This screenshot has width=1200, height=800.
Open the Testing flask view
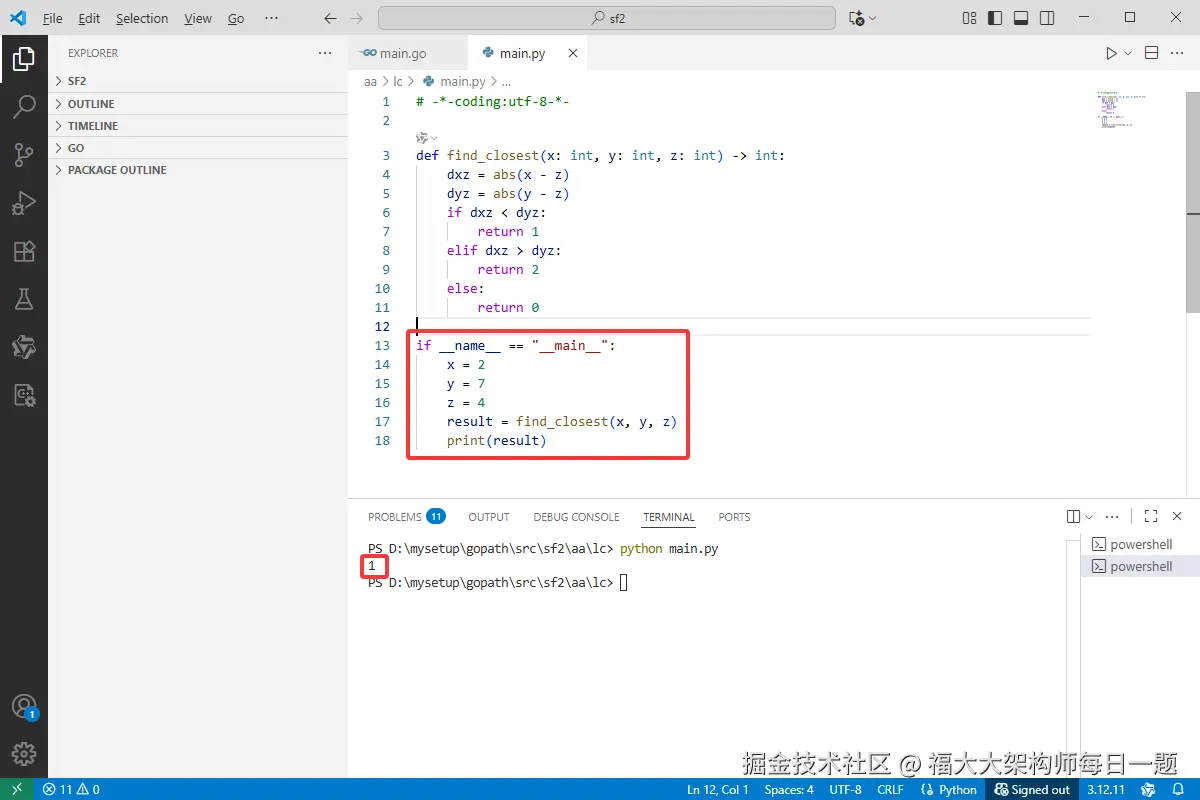point(24,299)
